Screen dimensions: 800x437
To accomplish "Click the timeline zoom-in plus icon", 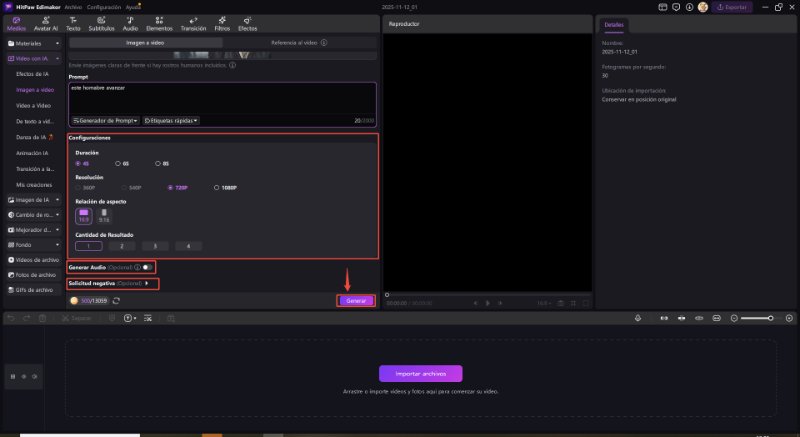I will coord(789,318).
